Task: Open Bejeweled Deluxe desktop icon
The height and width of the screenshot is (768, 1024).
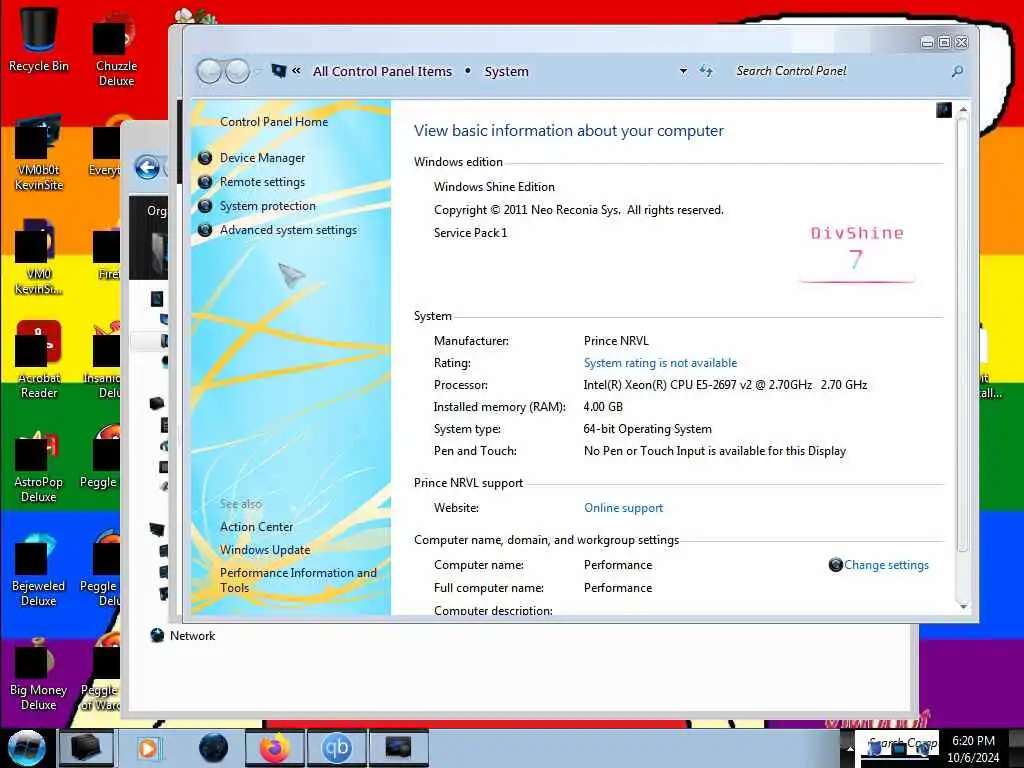Action: 39,569
